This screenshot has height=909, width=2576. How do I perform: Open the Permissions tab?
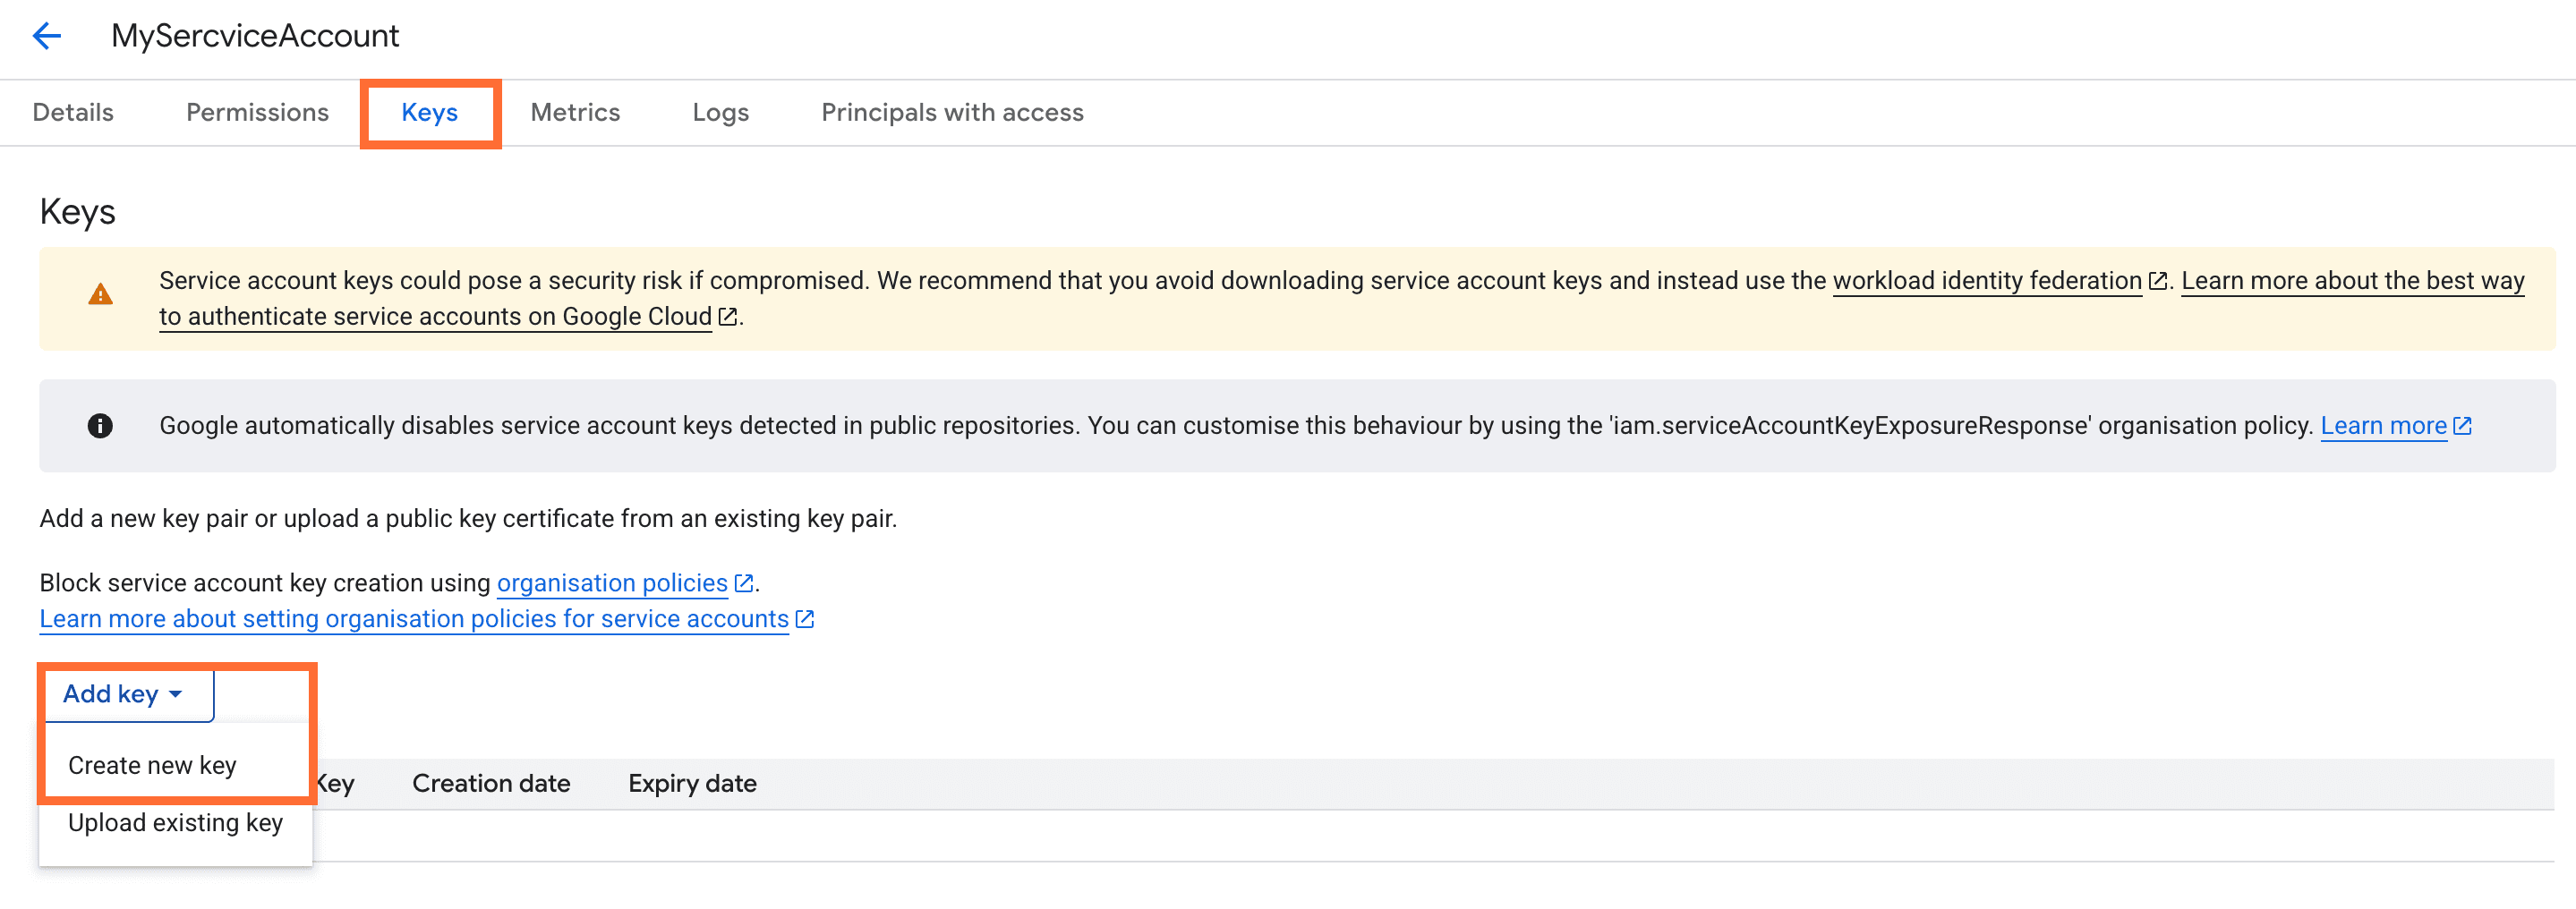(257, 112)
